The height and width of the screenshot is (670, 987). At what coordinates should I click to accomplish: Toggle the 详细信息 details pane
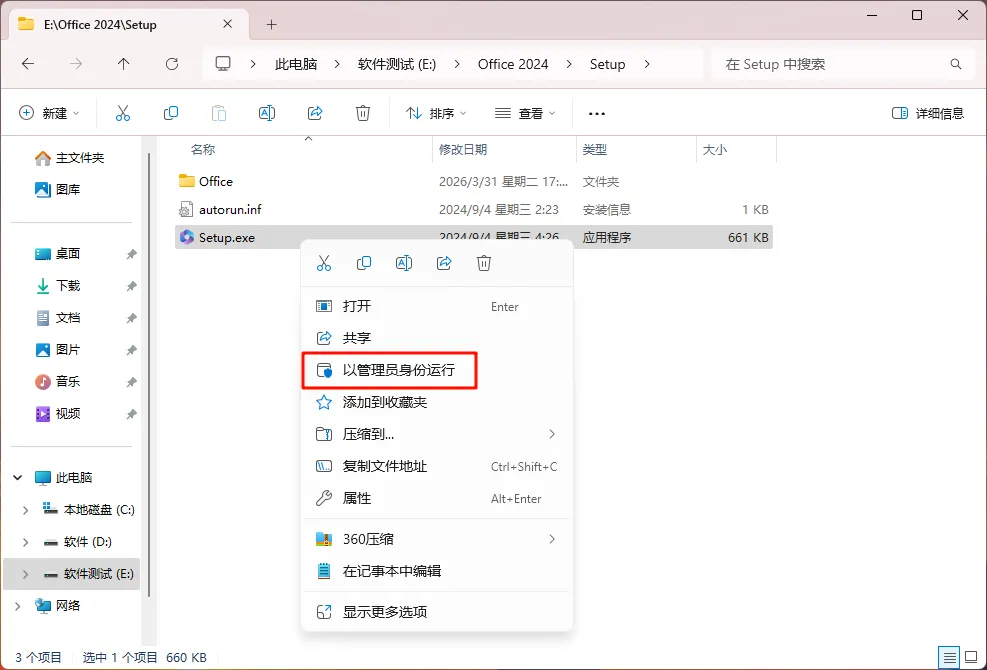point(928,113)
